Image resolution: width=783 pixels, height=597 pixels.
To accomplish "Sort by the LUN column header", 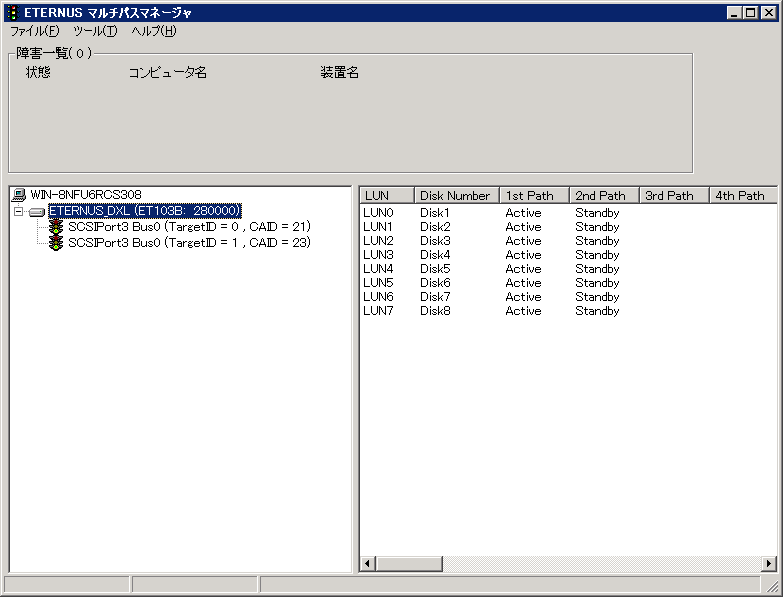I will 386,195.
